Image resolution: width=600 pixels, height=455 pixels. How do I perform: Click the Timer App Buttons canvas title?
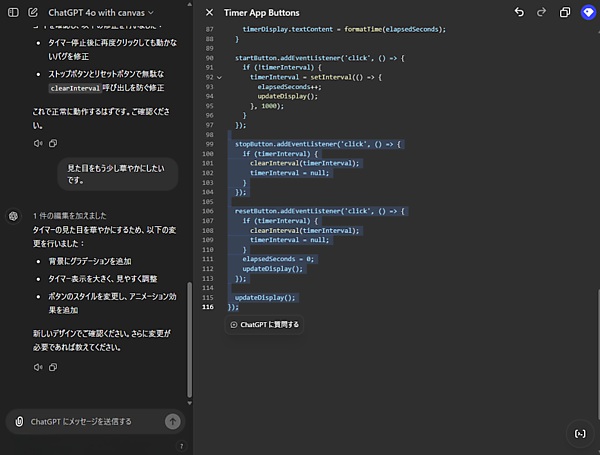pos(264,12)
